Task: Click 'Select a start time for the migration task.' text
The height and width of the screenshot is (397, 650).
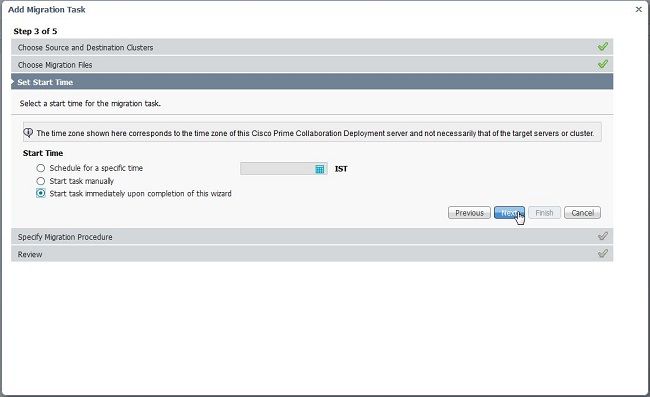Action: 90,104
